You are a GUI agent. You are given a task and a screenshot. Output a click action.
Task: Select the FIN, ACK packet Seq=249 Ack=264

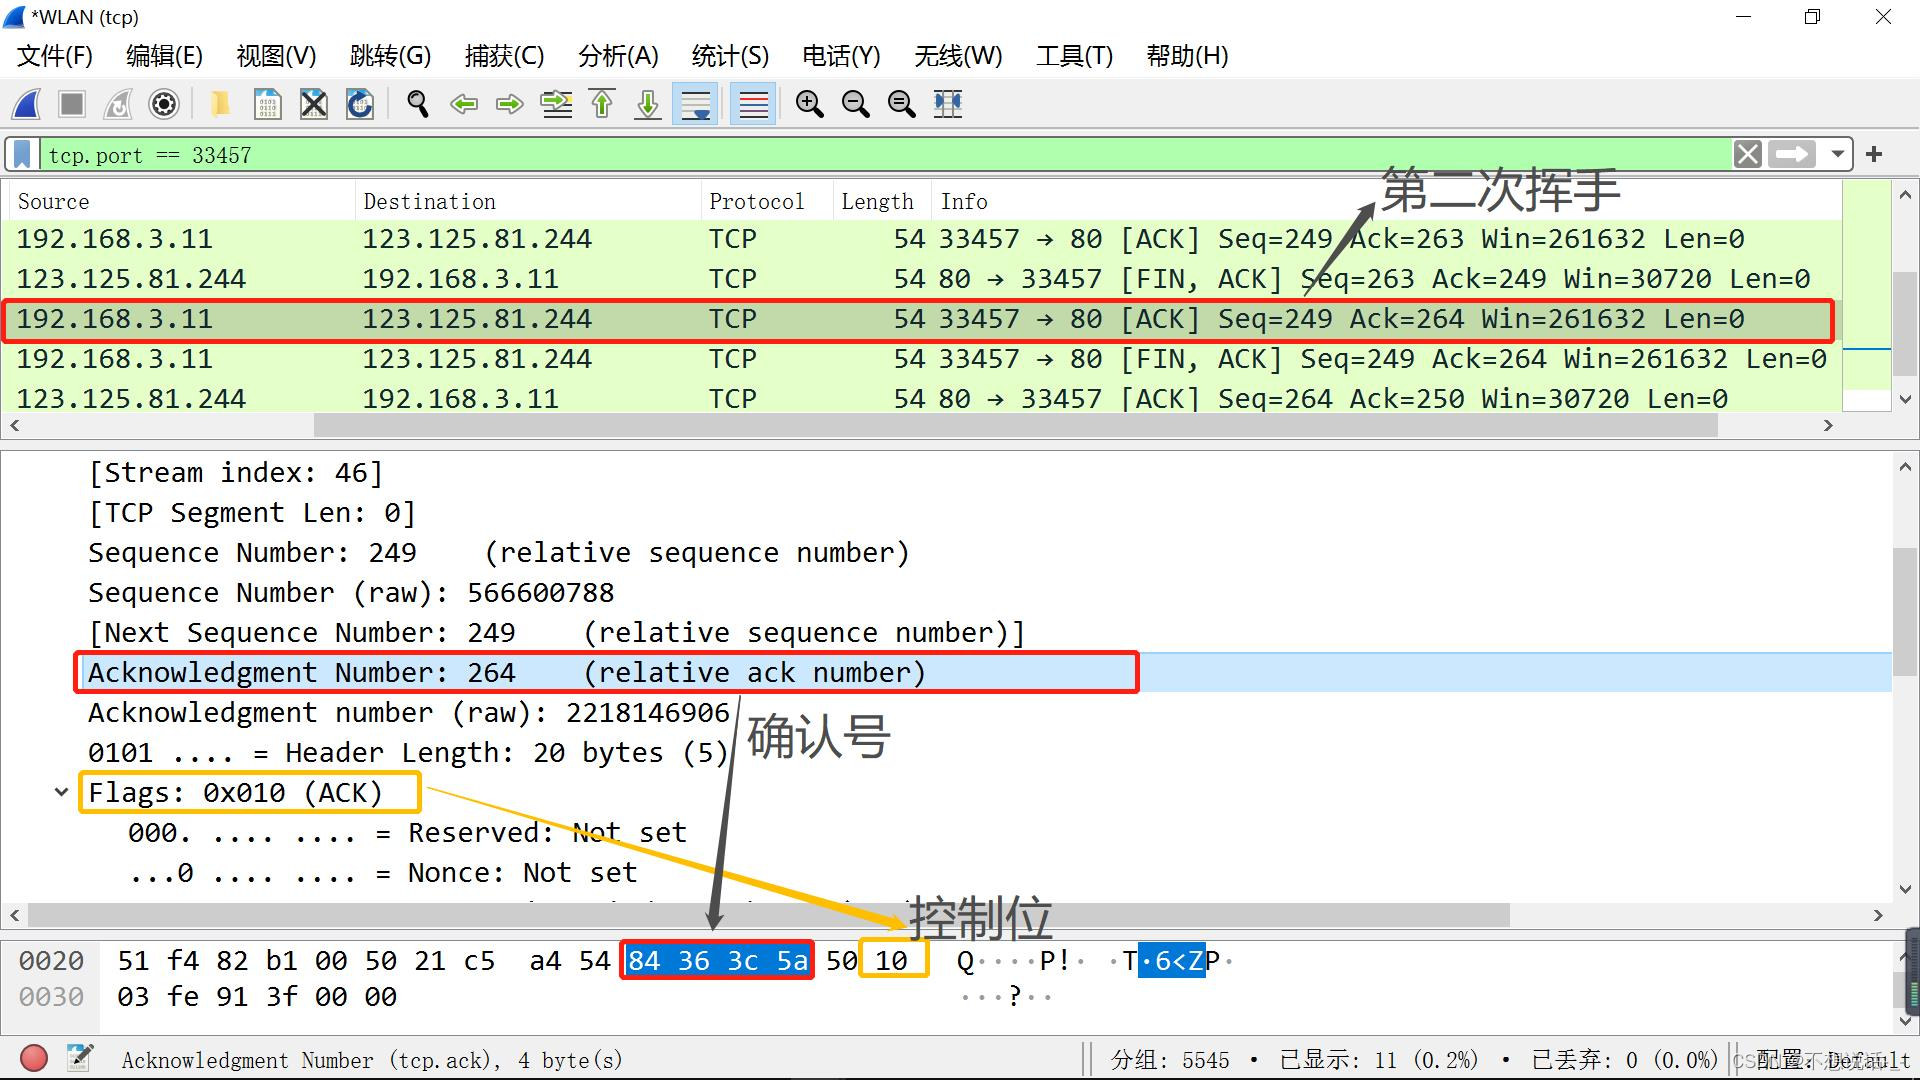921,359
